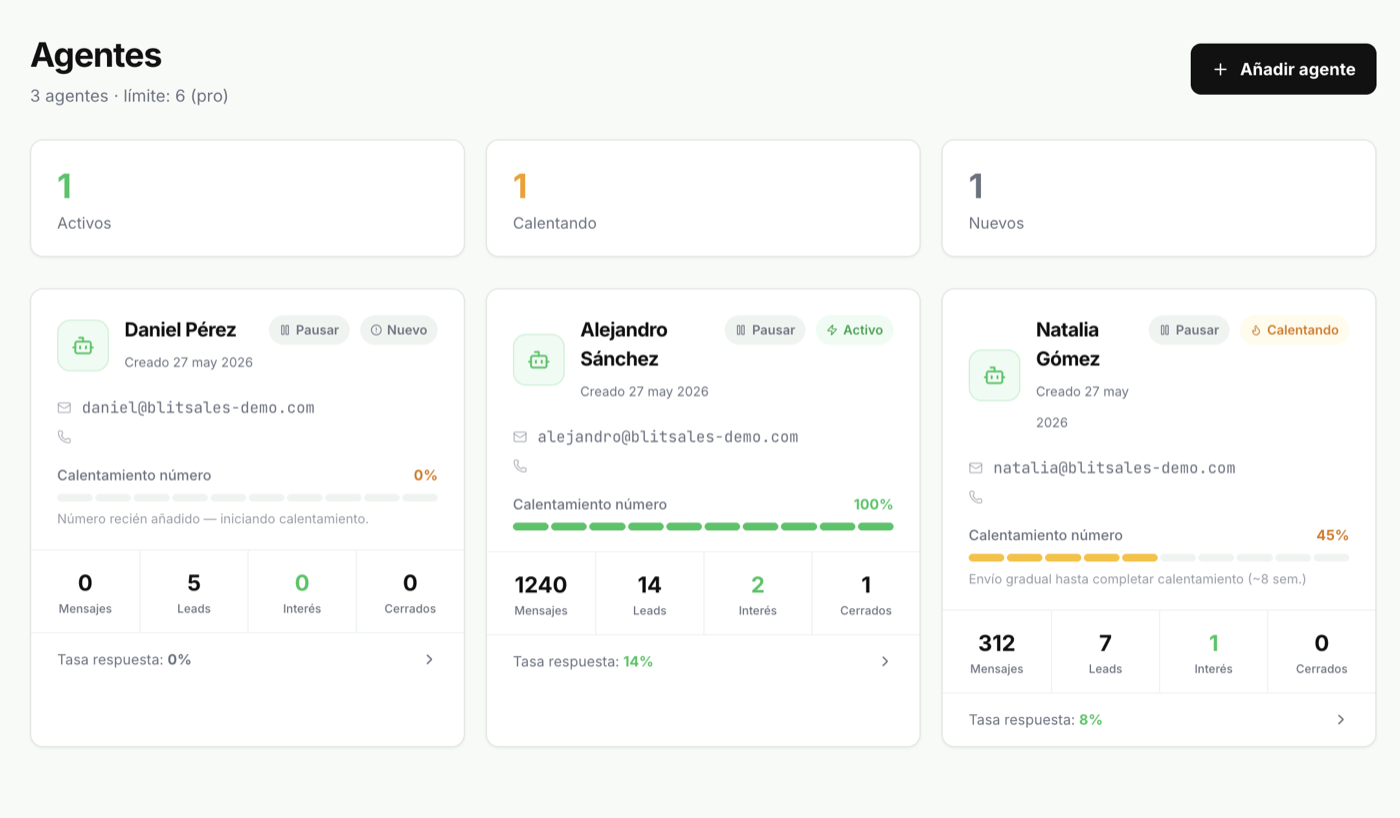Click the 'Número recién añadido' warm-up note
Screen dimensions: 1400x818
(213, 519)
